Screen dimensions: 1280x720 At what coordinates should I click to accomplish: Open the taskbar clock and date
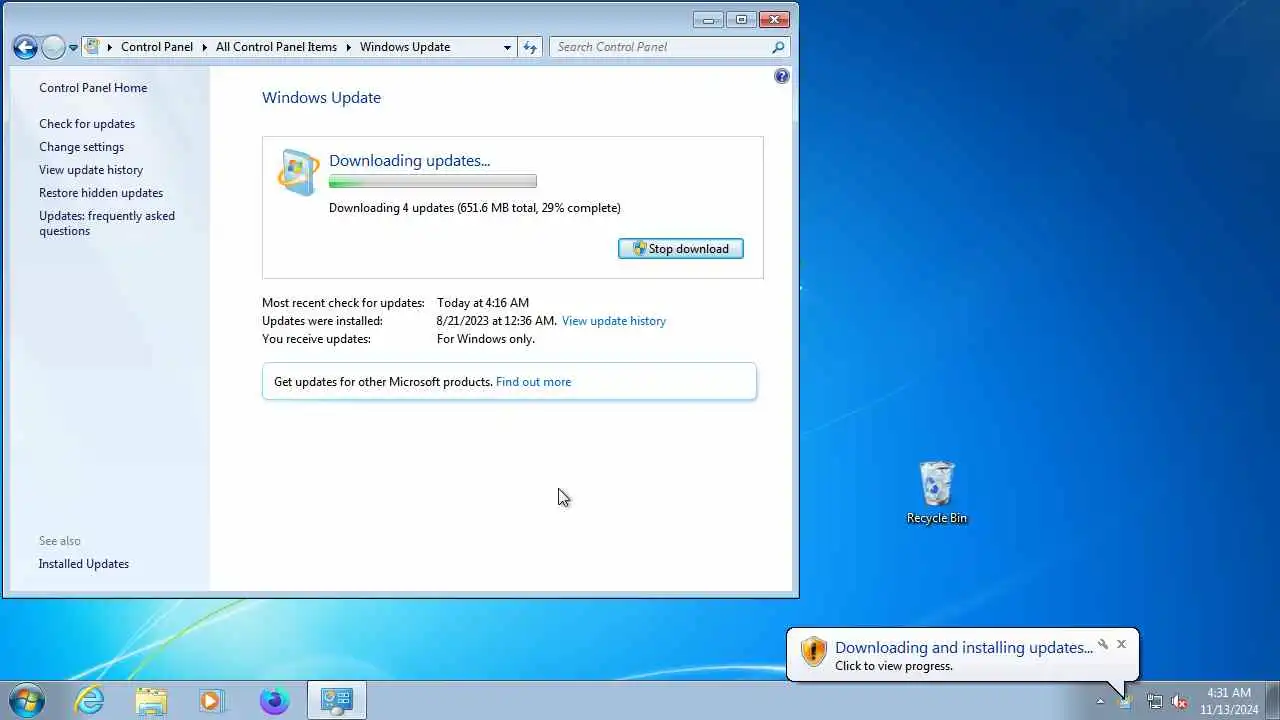[x=1229, y=701]
